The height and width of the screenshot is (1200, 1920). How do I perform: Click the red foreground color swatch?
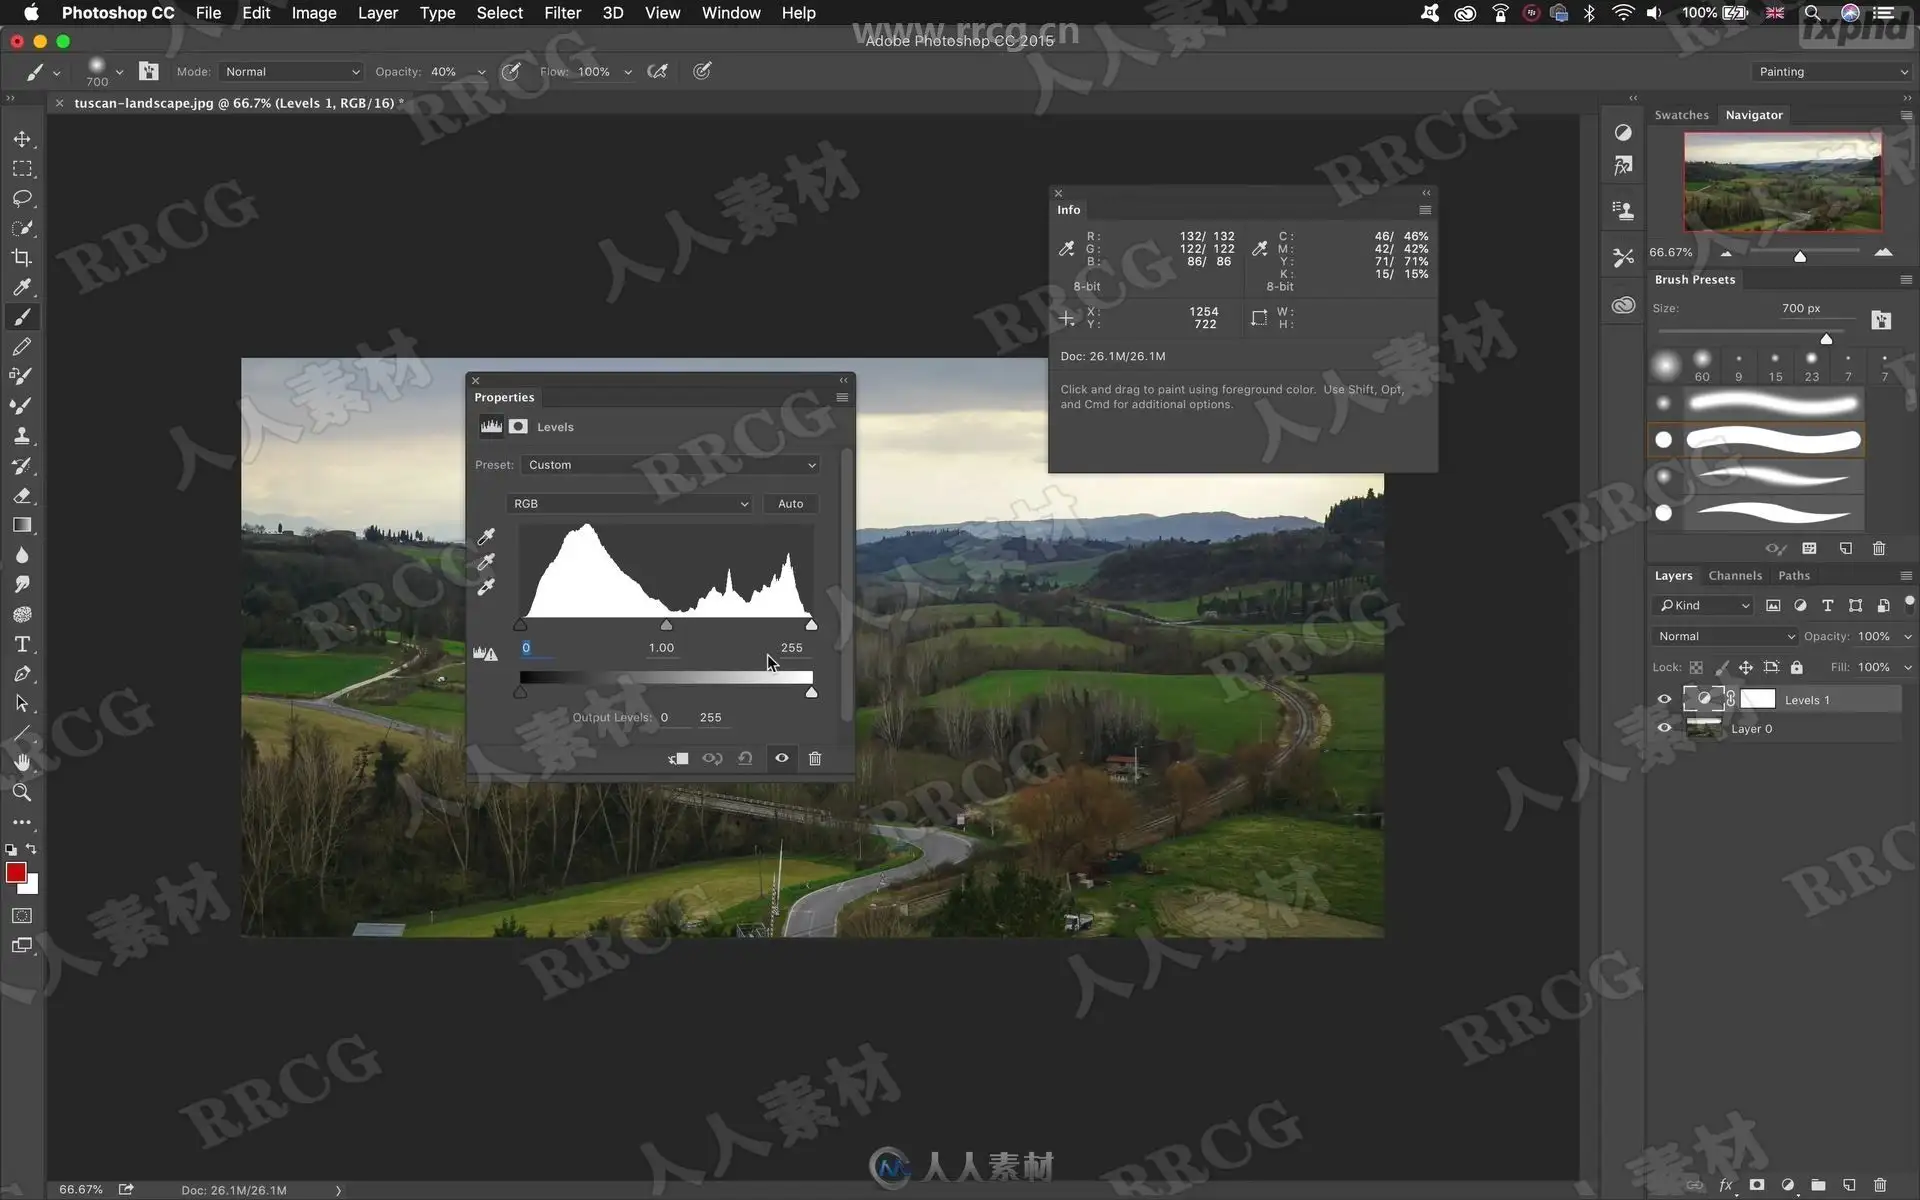coord(15,873)
